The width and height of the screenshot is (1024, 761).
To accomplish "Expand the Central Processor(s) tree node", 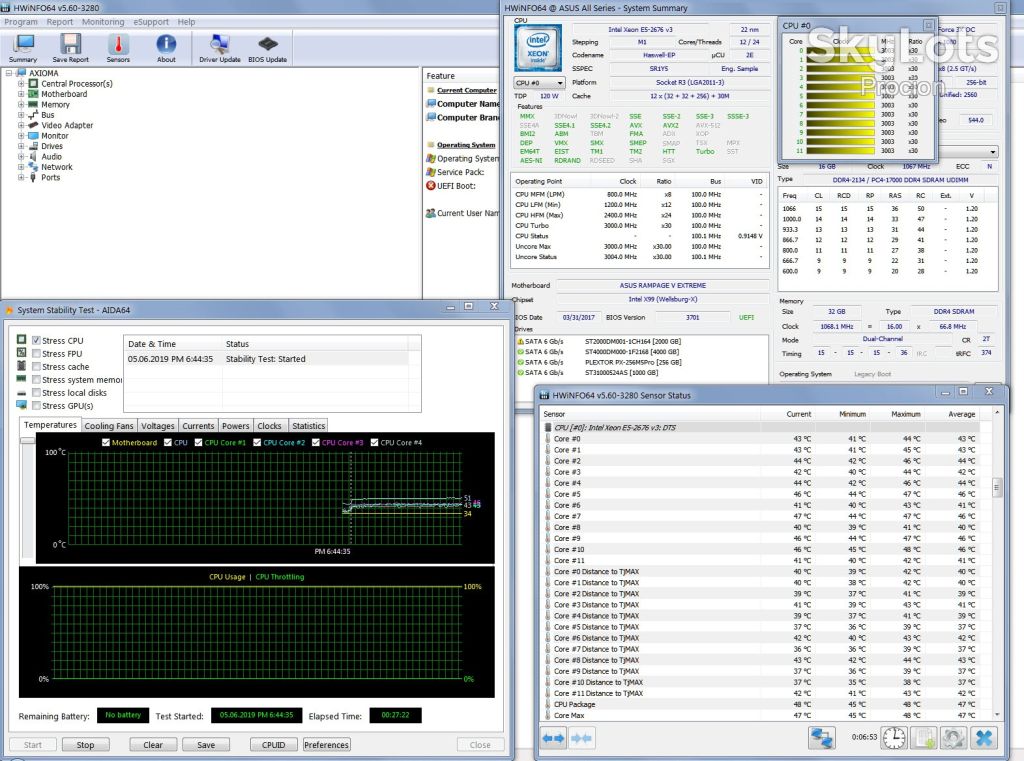I will [21, 84].
